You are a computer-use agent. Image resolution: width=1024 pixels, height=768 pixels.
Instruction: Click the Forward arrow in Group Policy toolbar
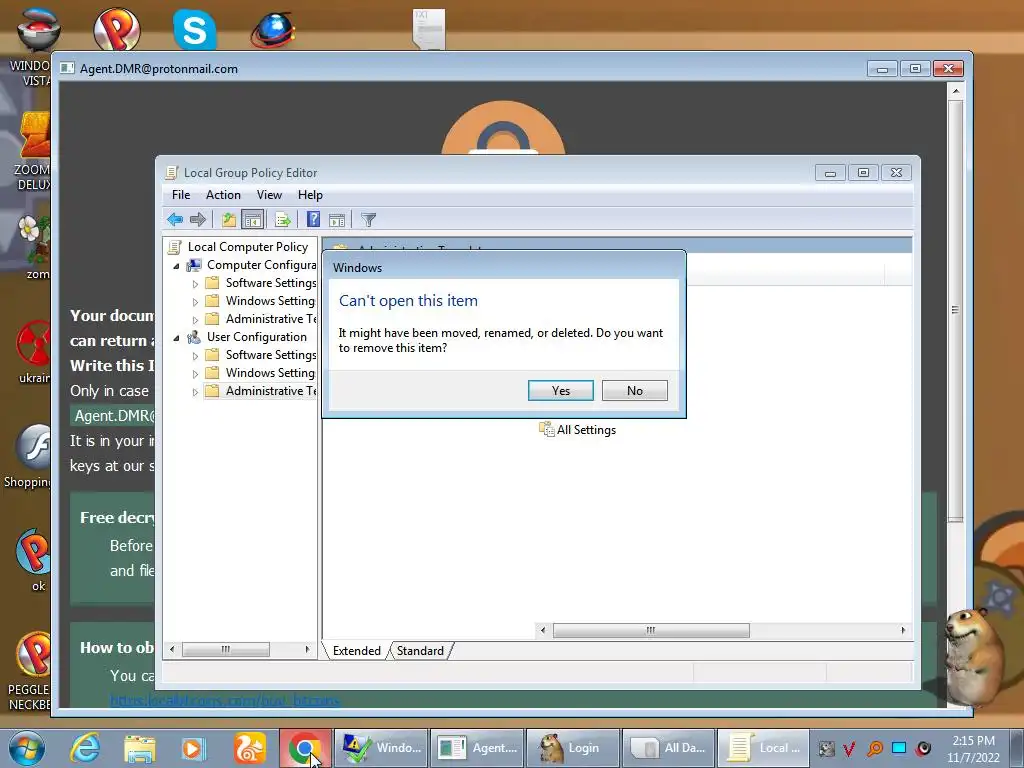198,219
